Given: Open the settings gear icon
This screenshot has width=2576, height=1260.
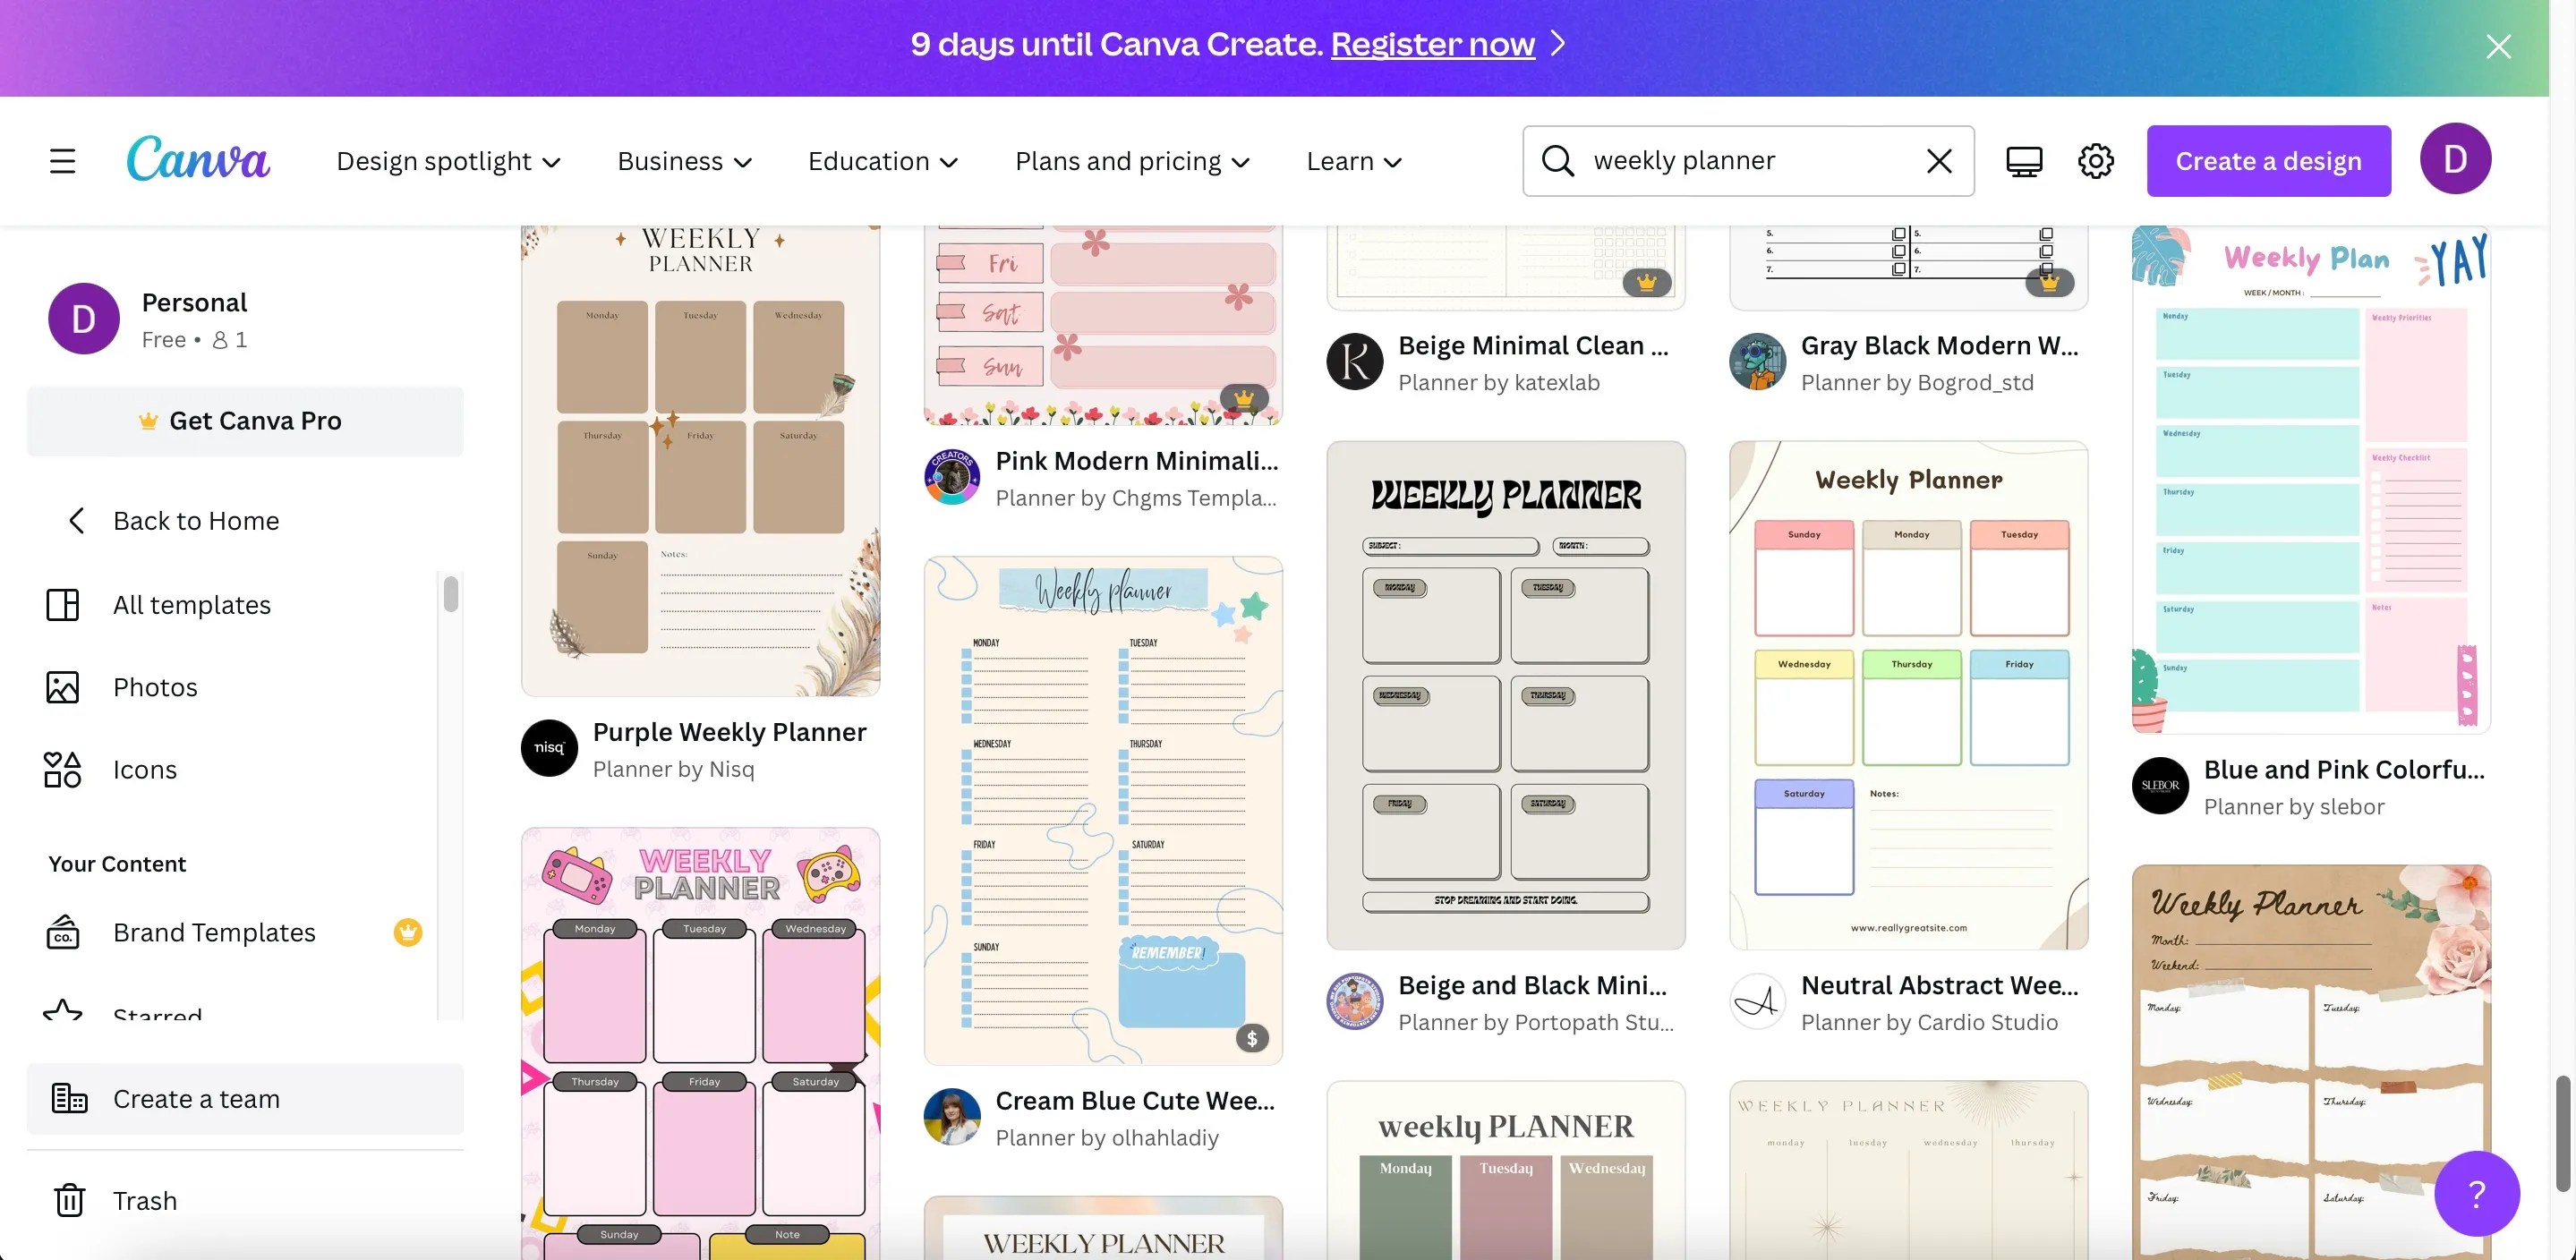Looking at the screenshot, I should (2096, 161).
